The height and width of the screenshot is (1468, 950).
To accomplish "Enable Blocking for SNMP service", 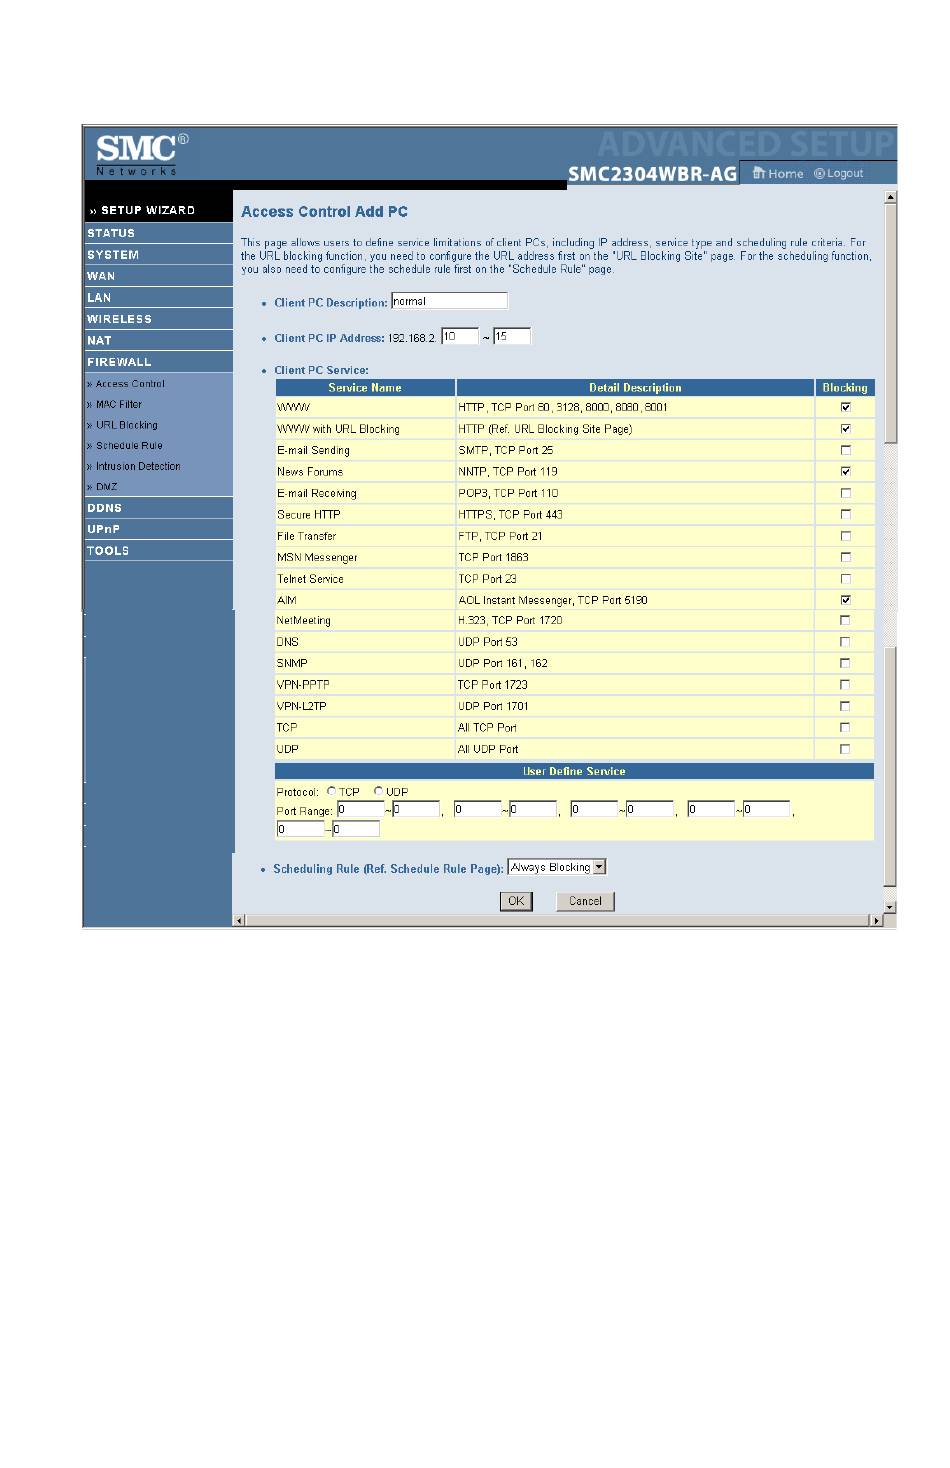I will (x=846, y=663).
